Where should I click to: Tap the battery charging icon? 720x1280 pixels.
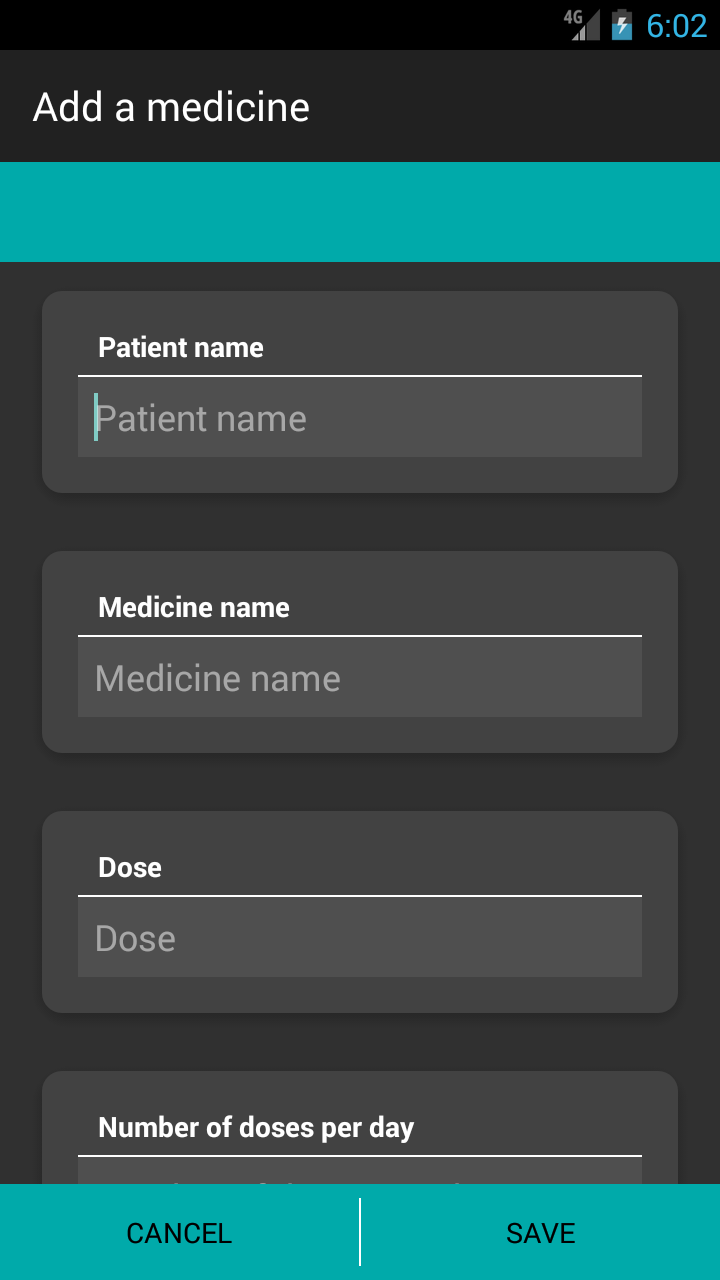(x=622, y=25)
